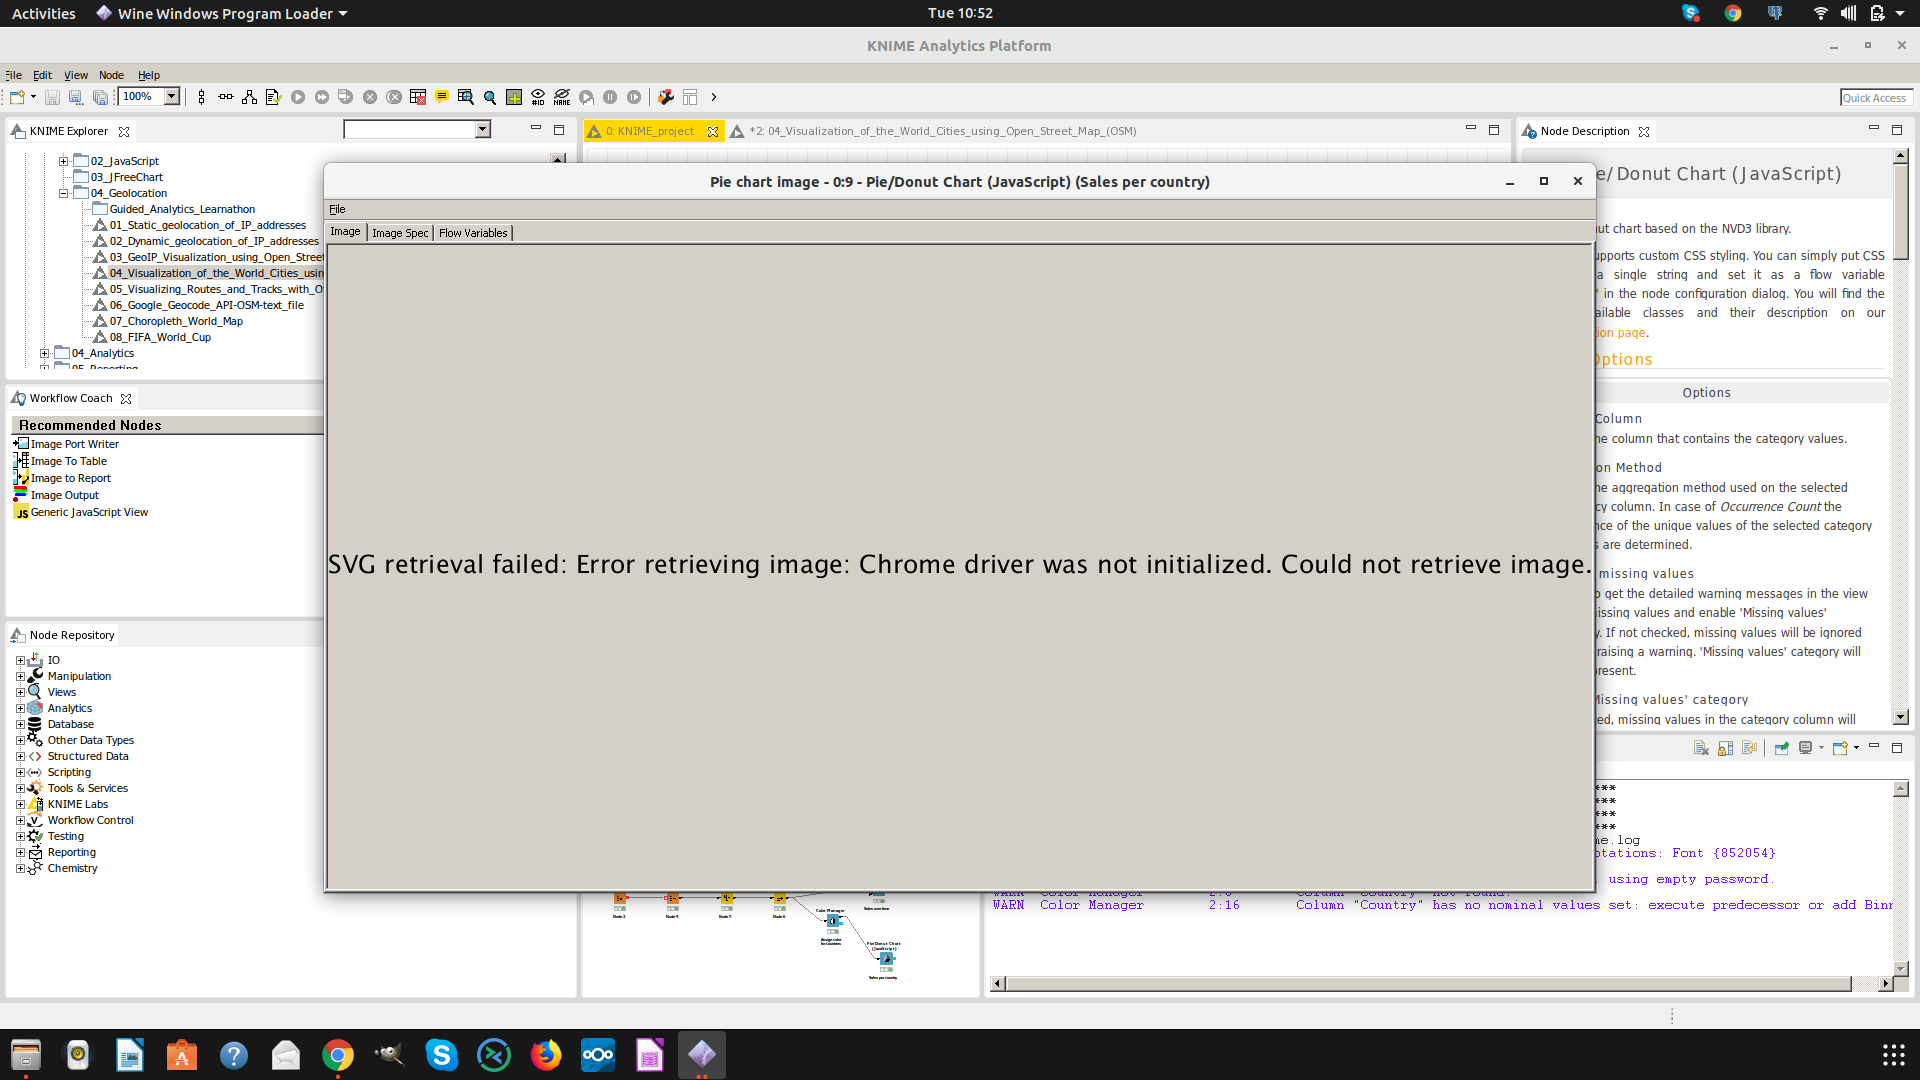Click the New workflow toolbar icon

coord(17,97)
